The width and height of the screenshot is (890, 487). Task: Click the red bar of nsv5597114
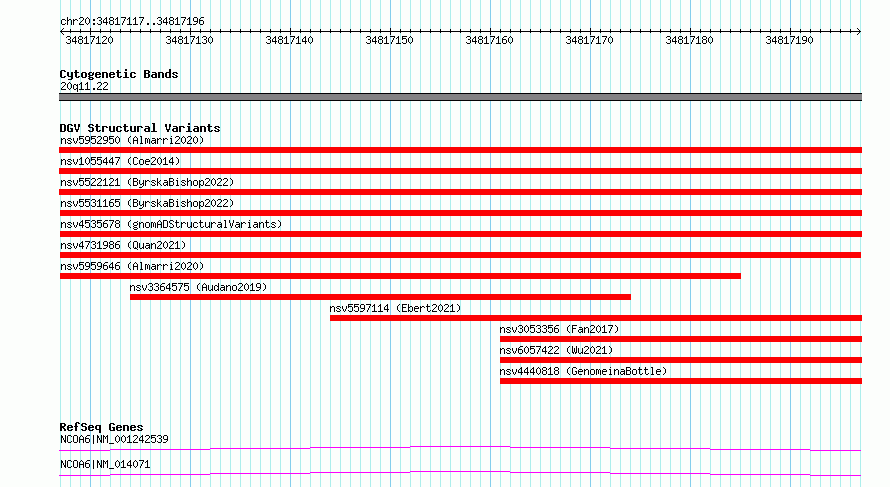tap(596, 318)
